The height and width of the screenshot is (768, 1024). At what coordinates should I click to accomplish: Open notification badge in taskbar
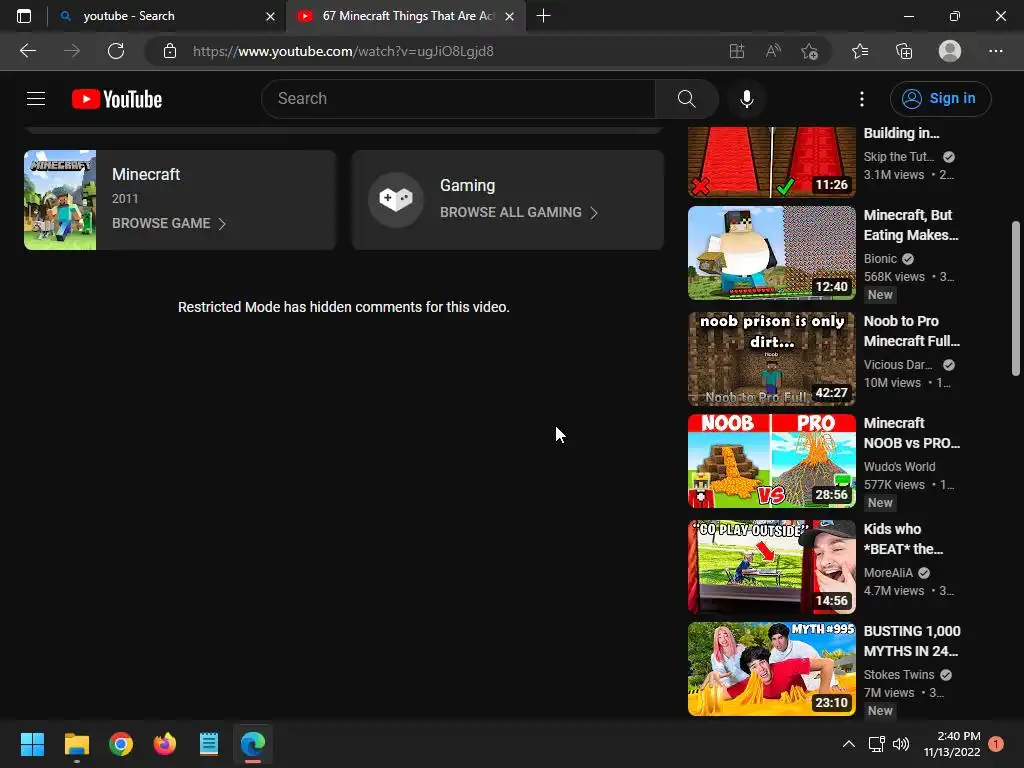point(996,744)
